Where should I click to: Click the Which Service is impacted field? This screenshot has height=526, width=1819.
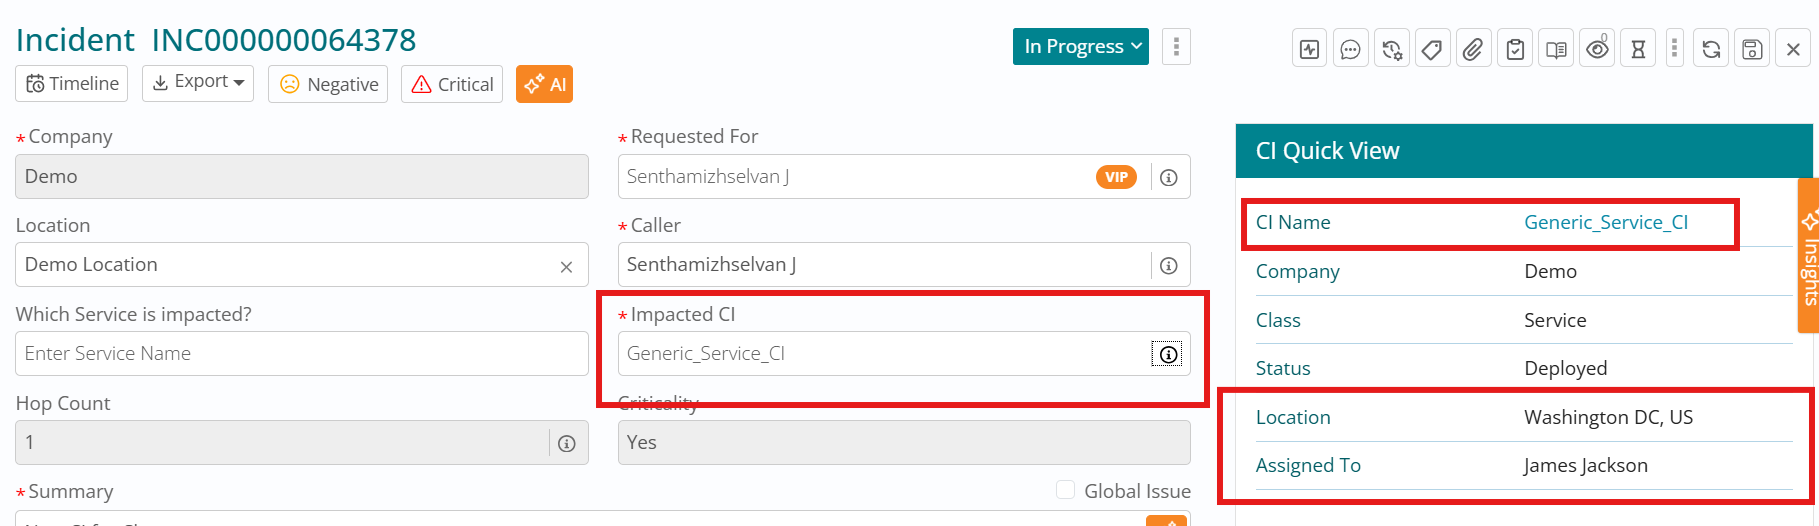click(301, 354)
